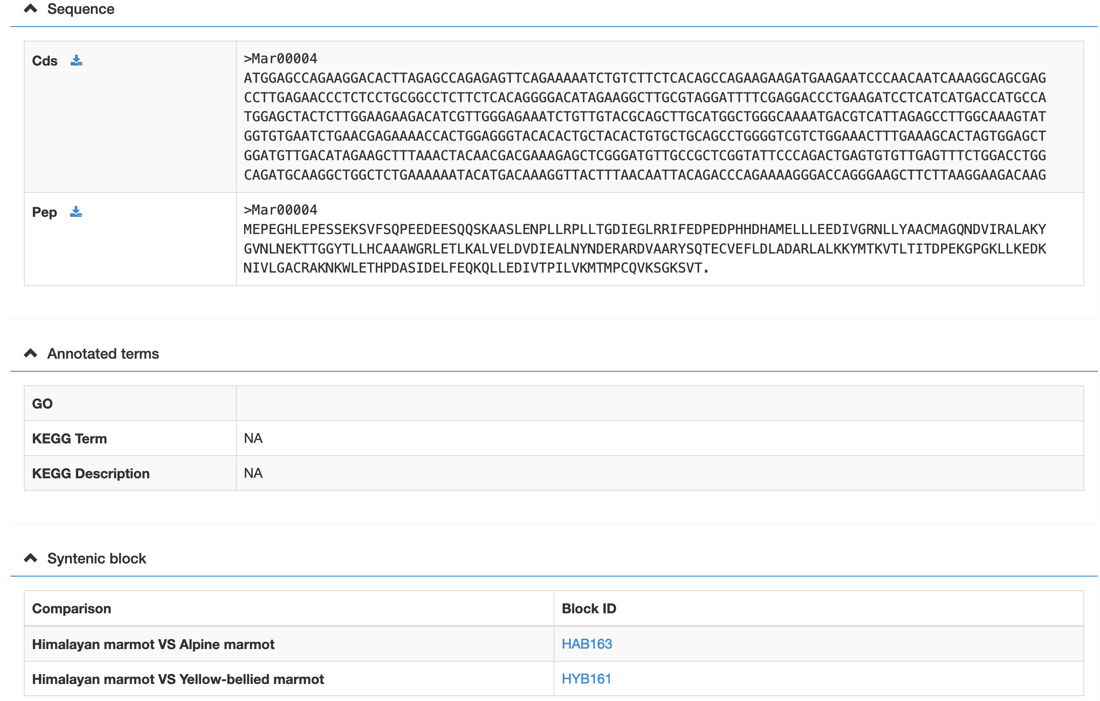The image size is (1100, 701).
Task: Download the Cds sequence file
Action: [76, 61]
